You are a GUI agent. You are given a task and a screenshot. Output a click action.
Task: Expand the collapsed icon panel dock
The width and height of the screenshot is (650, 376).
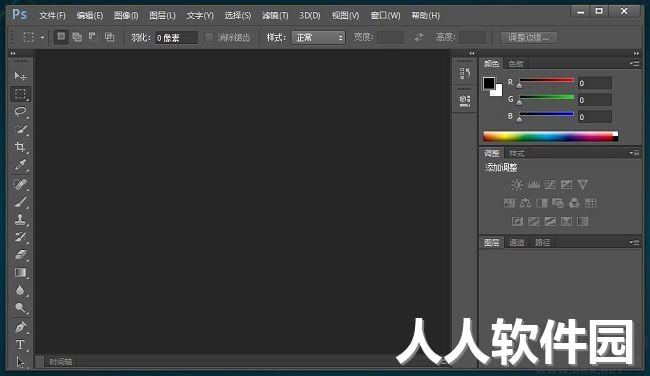tap(471, 53)
